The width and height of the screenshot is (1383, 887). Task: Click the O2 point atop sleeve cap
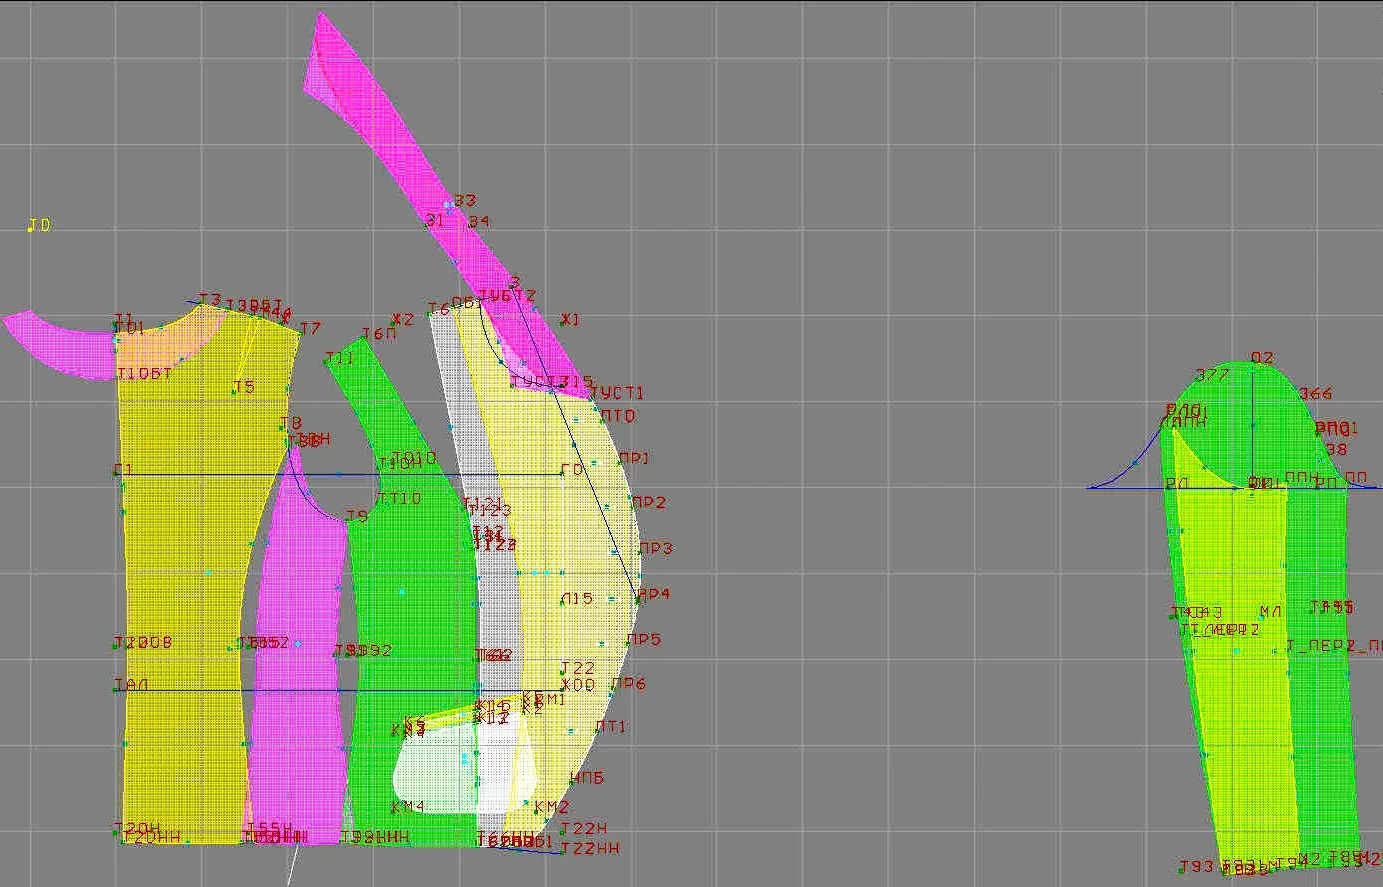[x=1252, y=362]
